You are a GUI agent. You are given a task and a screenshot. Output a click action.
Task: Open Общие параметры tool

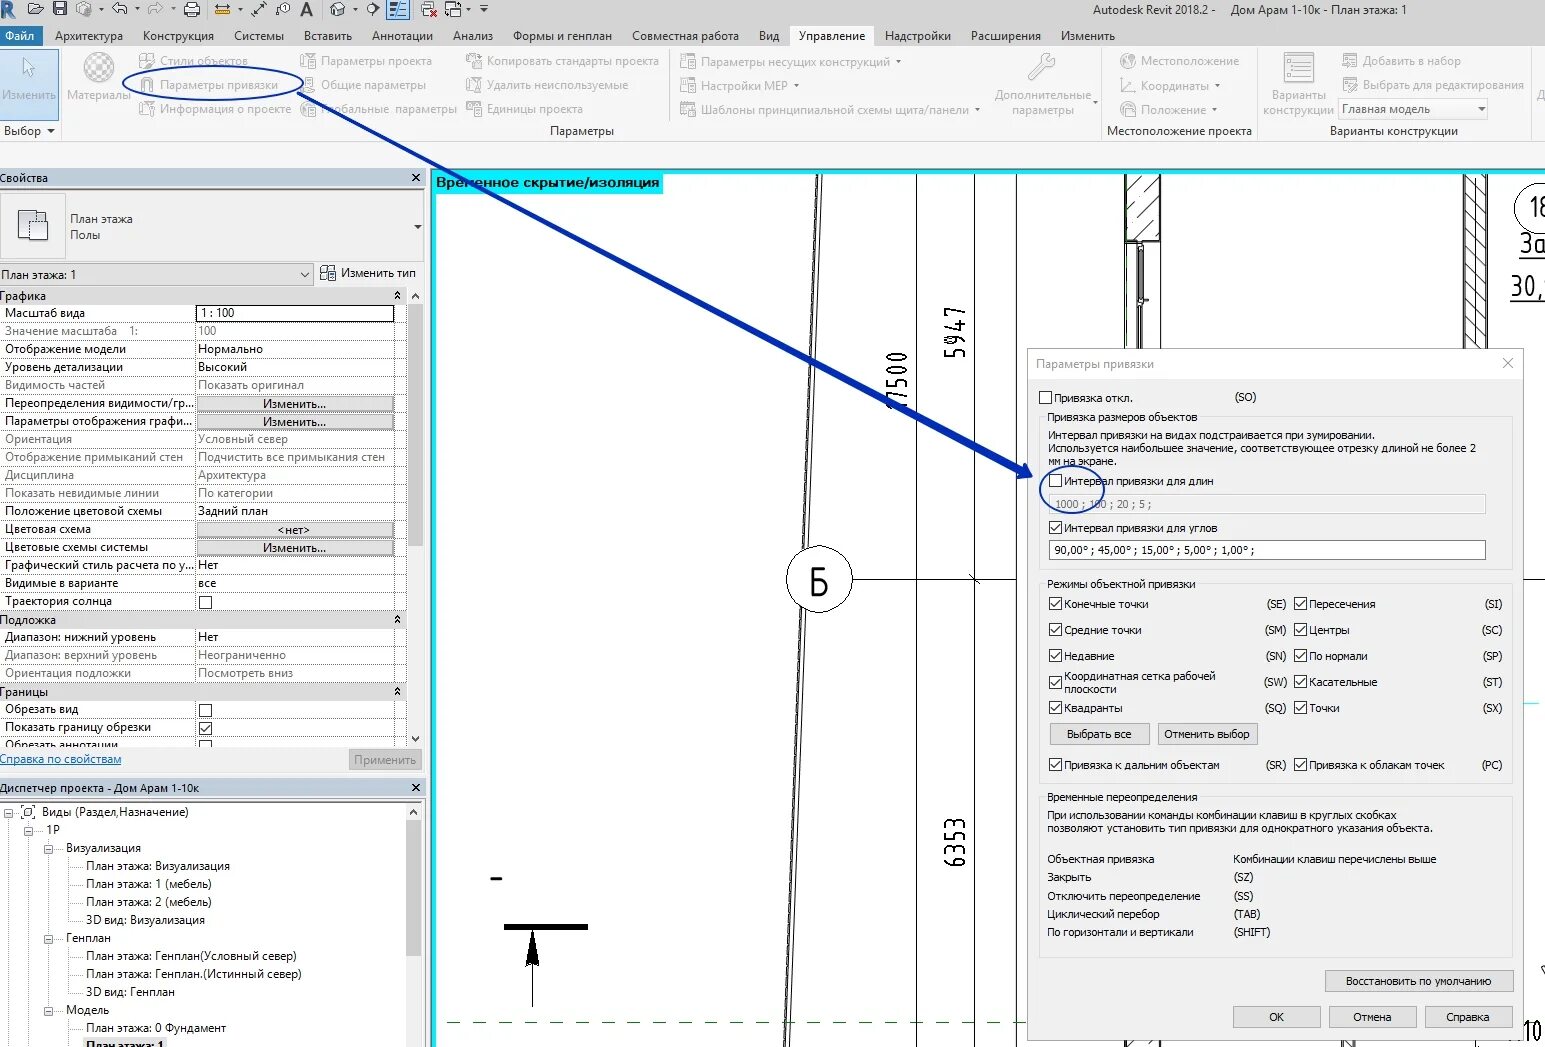[363, 85]
